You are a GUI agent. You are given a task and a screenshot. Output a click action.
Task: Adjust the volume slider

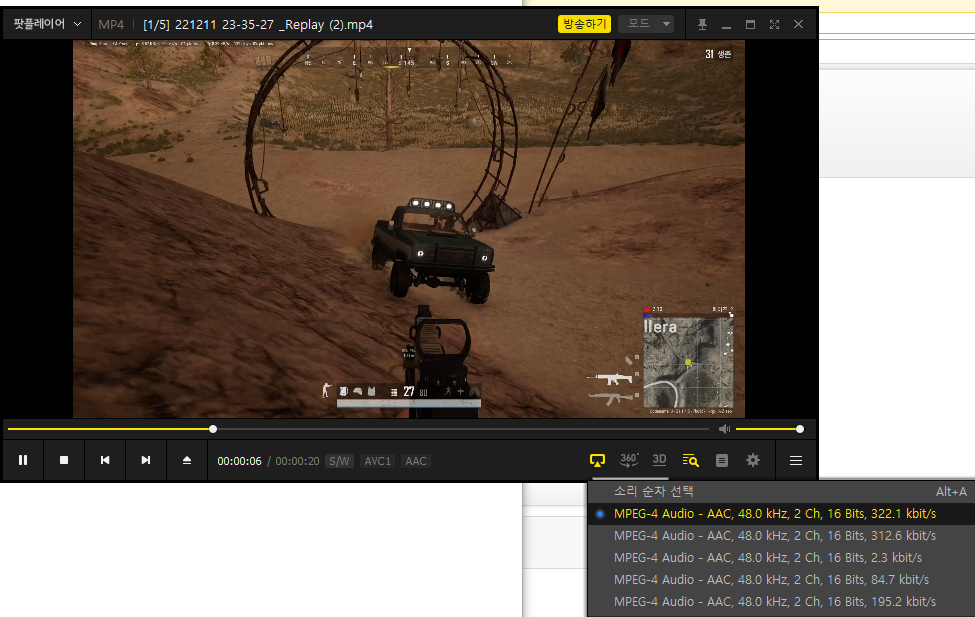point(769,429)
